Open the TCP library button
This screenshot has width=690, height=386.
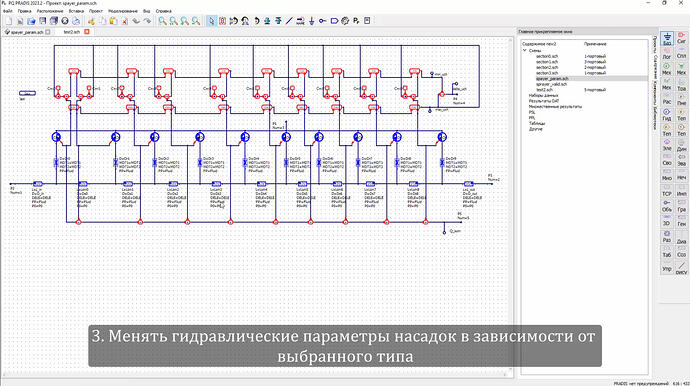[x=667, y=191]
